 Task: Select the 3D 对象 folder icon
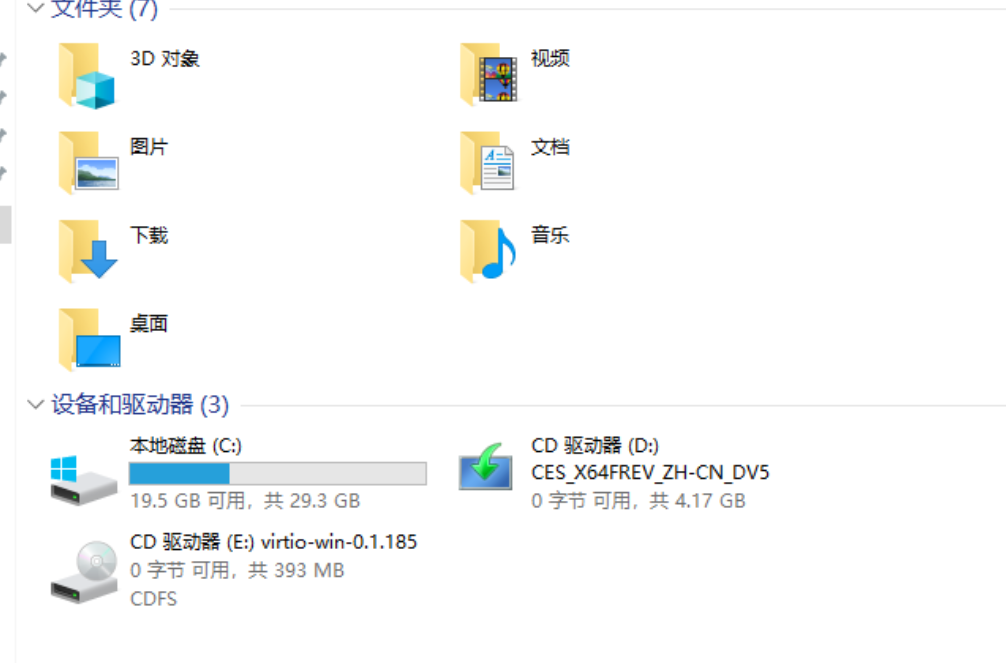click(87, 76)
